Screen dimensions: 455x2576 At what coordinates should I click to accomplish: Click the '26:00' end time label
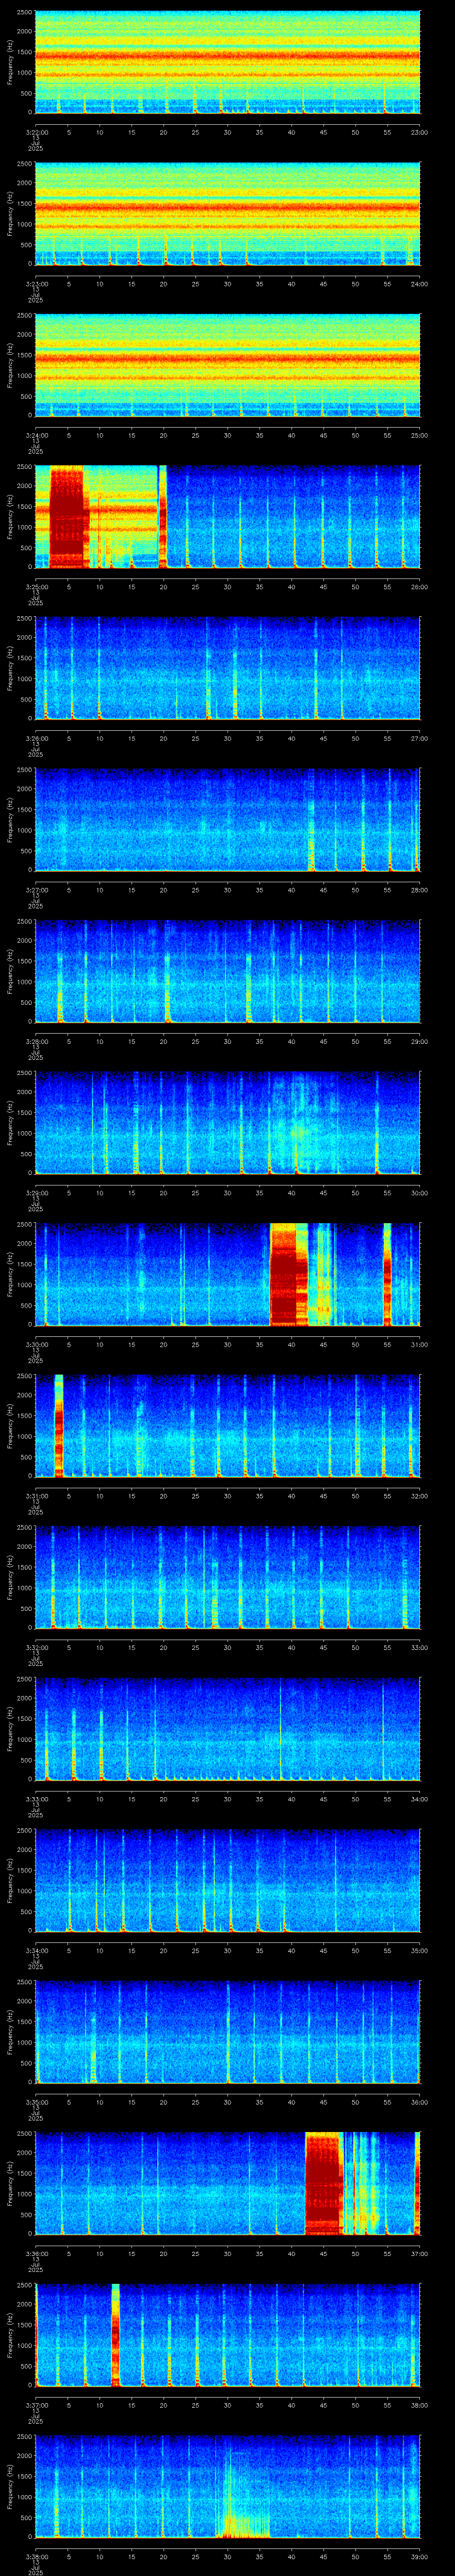(419, 586)
